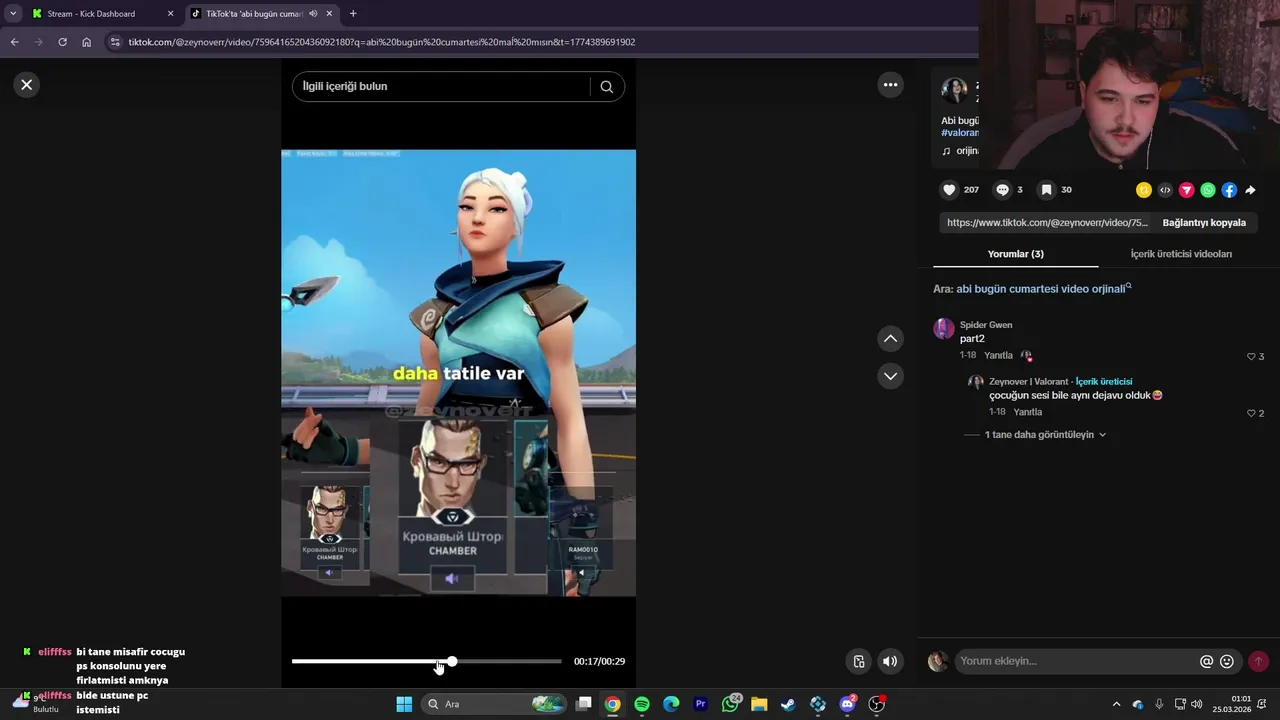1280x720 pixels.
Task: Click the video progress bar handle
Action: click(x=452, y=661)
